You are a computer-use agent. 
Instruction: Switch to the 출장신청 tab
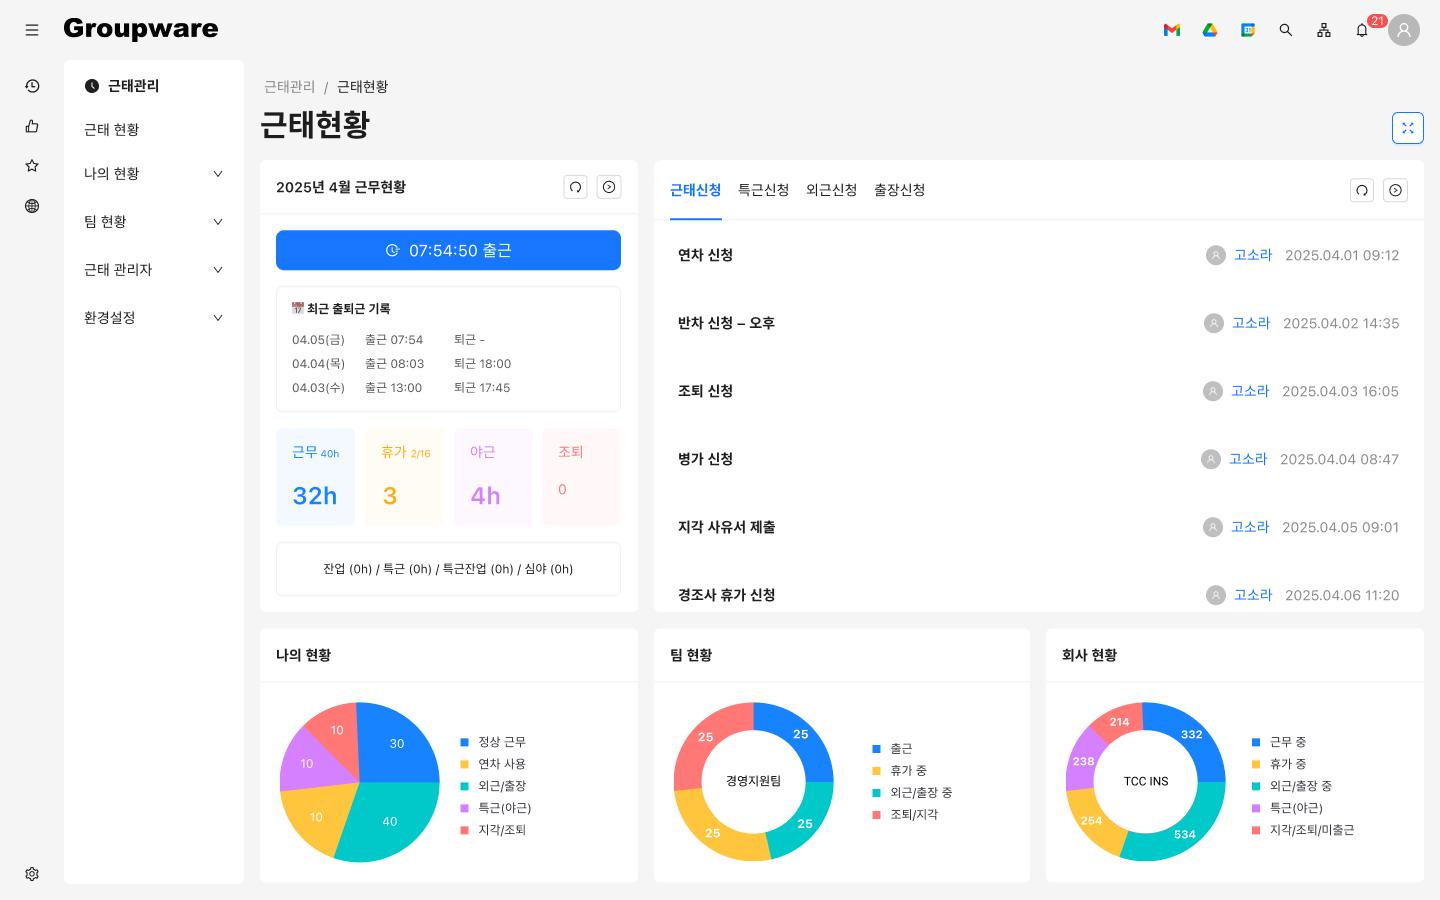point(898,190)
